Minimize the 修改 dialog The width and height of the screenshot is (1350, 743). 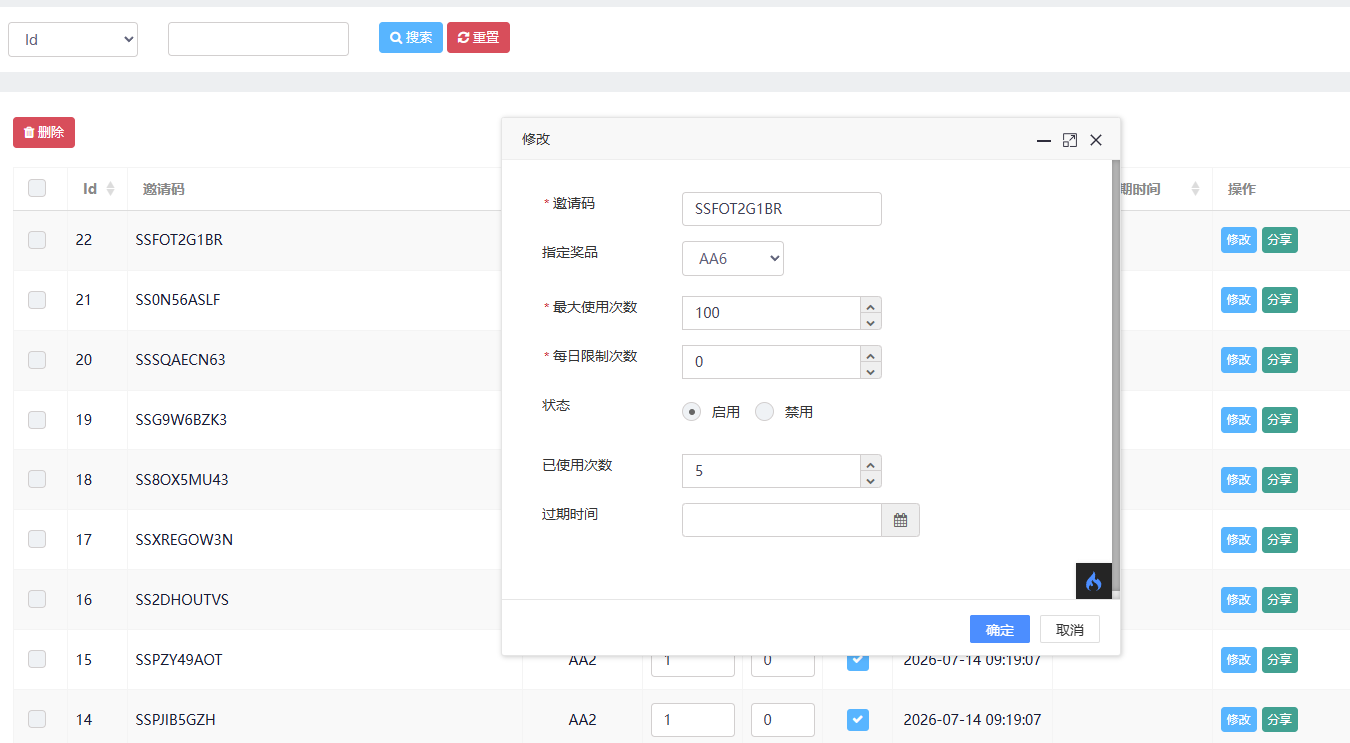tap(1044, 140)
